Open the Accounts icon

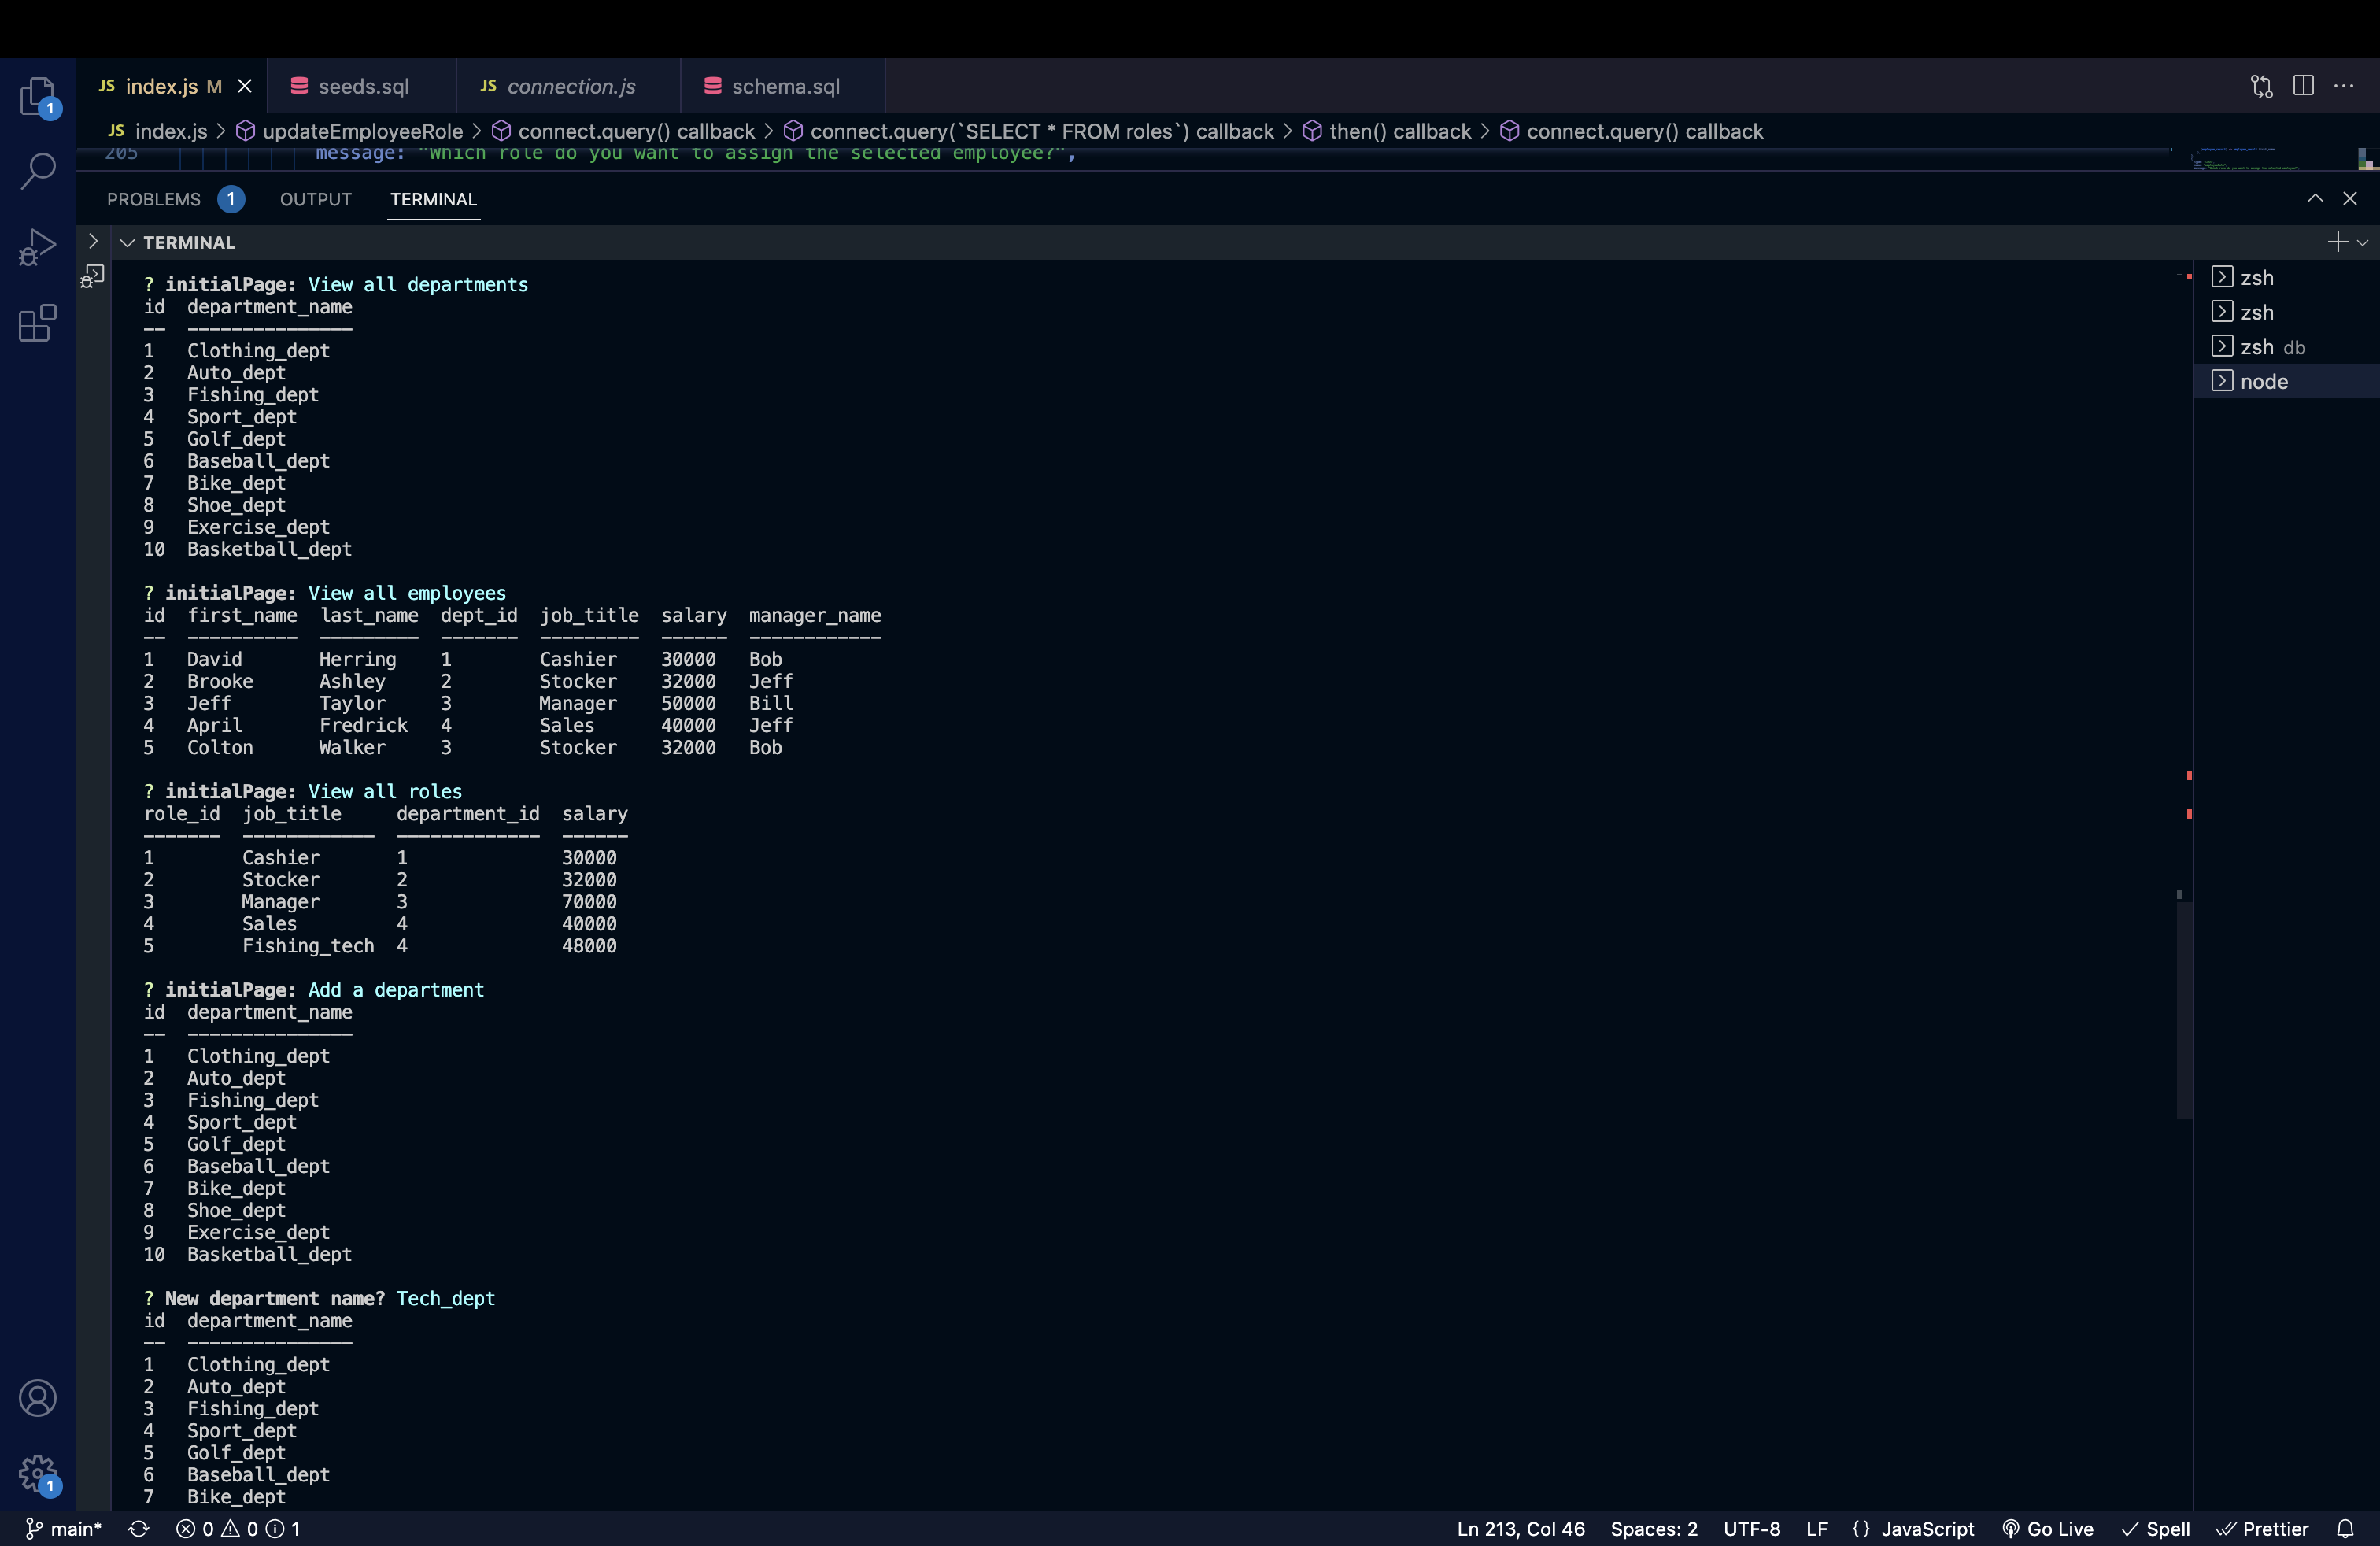point(38,1397)
